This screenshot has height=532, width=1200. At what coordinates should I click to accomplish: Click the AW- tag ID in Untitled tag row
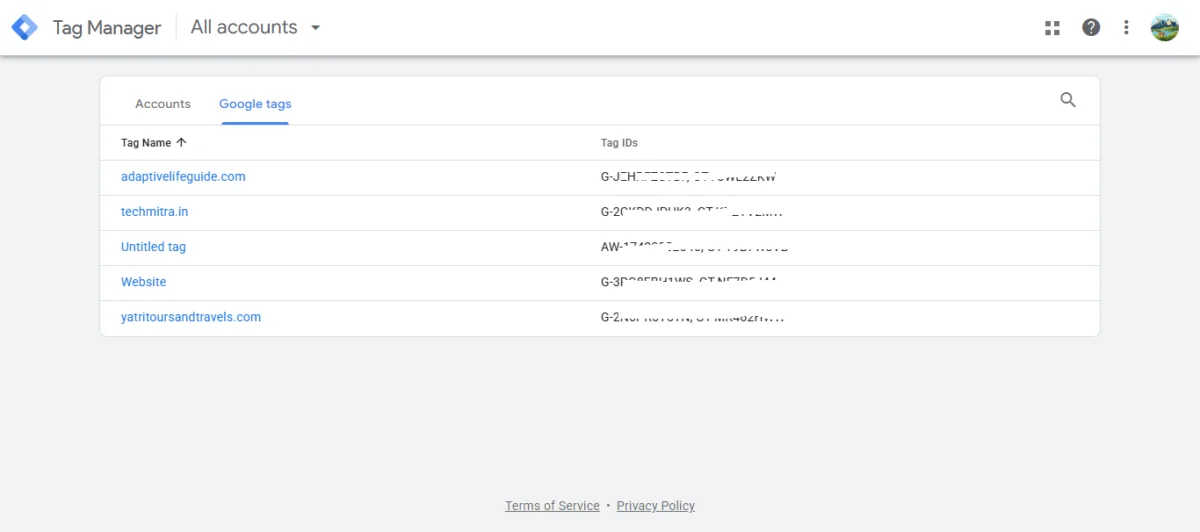(694, 247)
